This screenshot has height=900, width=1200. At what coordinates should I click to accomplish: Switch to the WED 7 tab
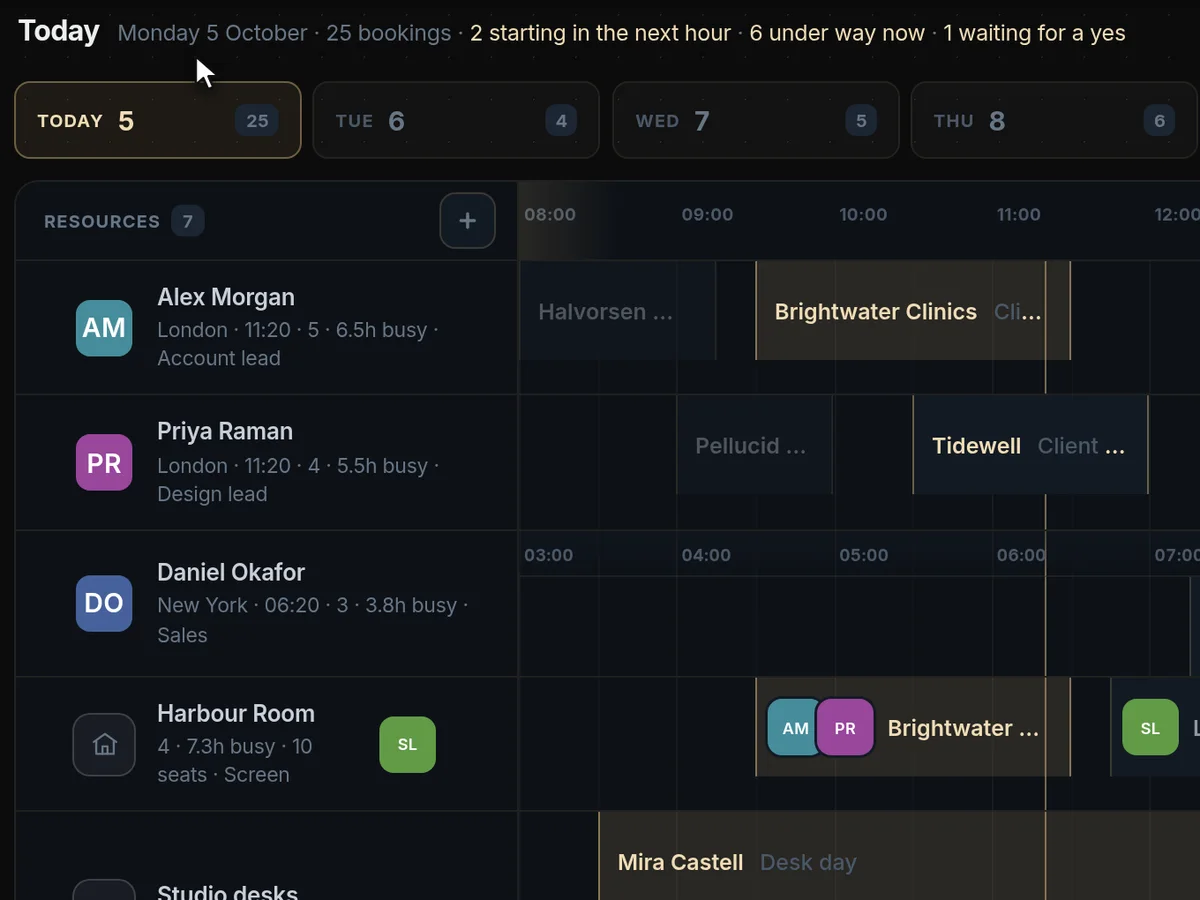[x=755, y=120]
